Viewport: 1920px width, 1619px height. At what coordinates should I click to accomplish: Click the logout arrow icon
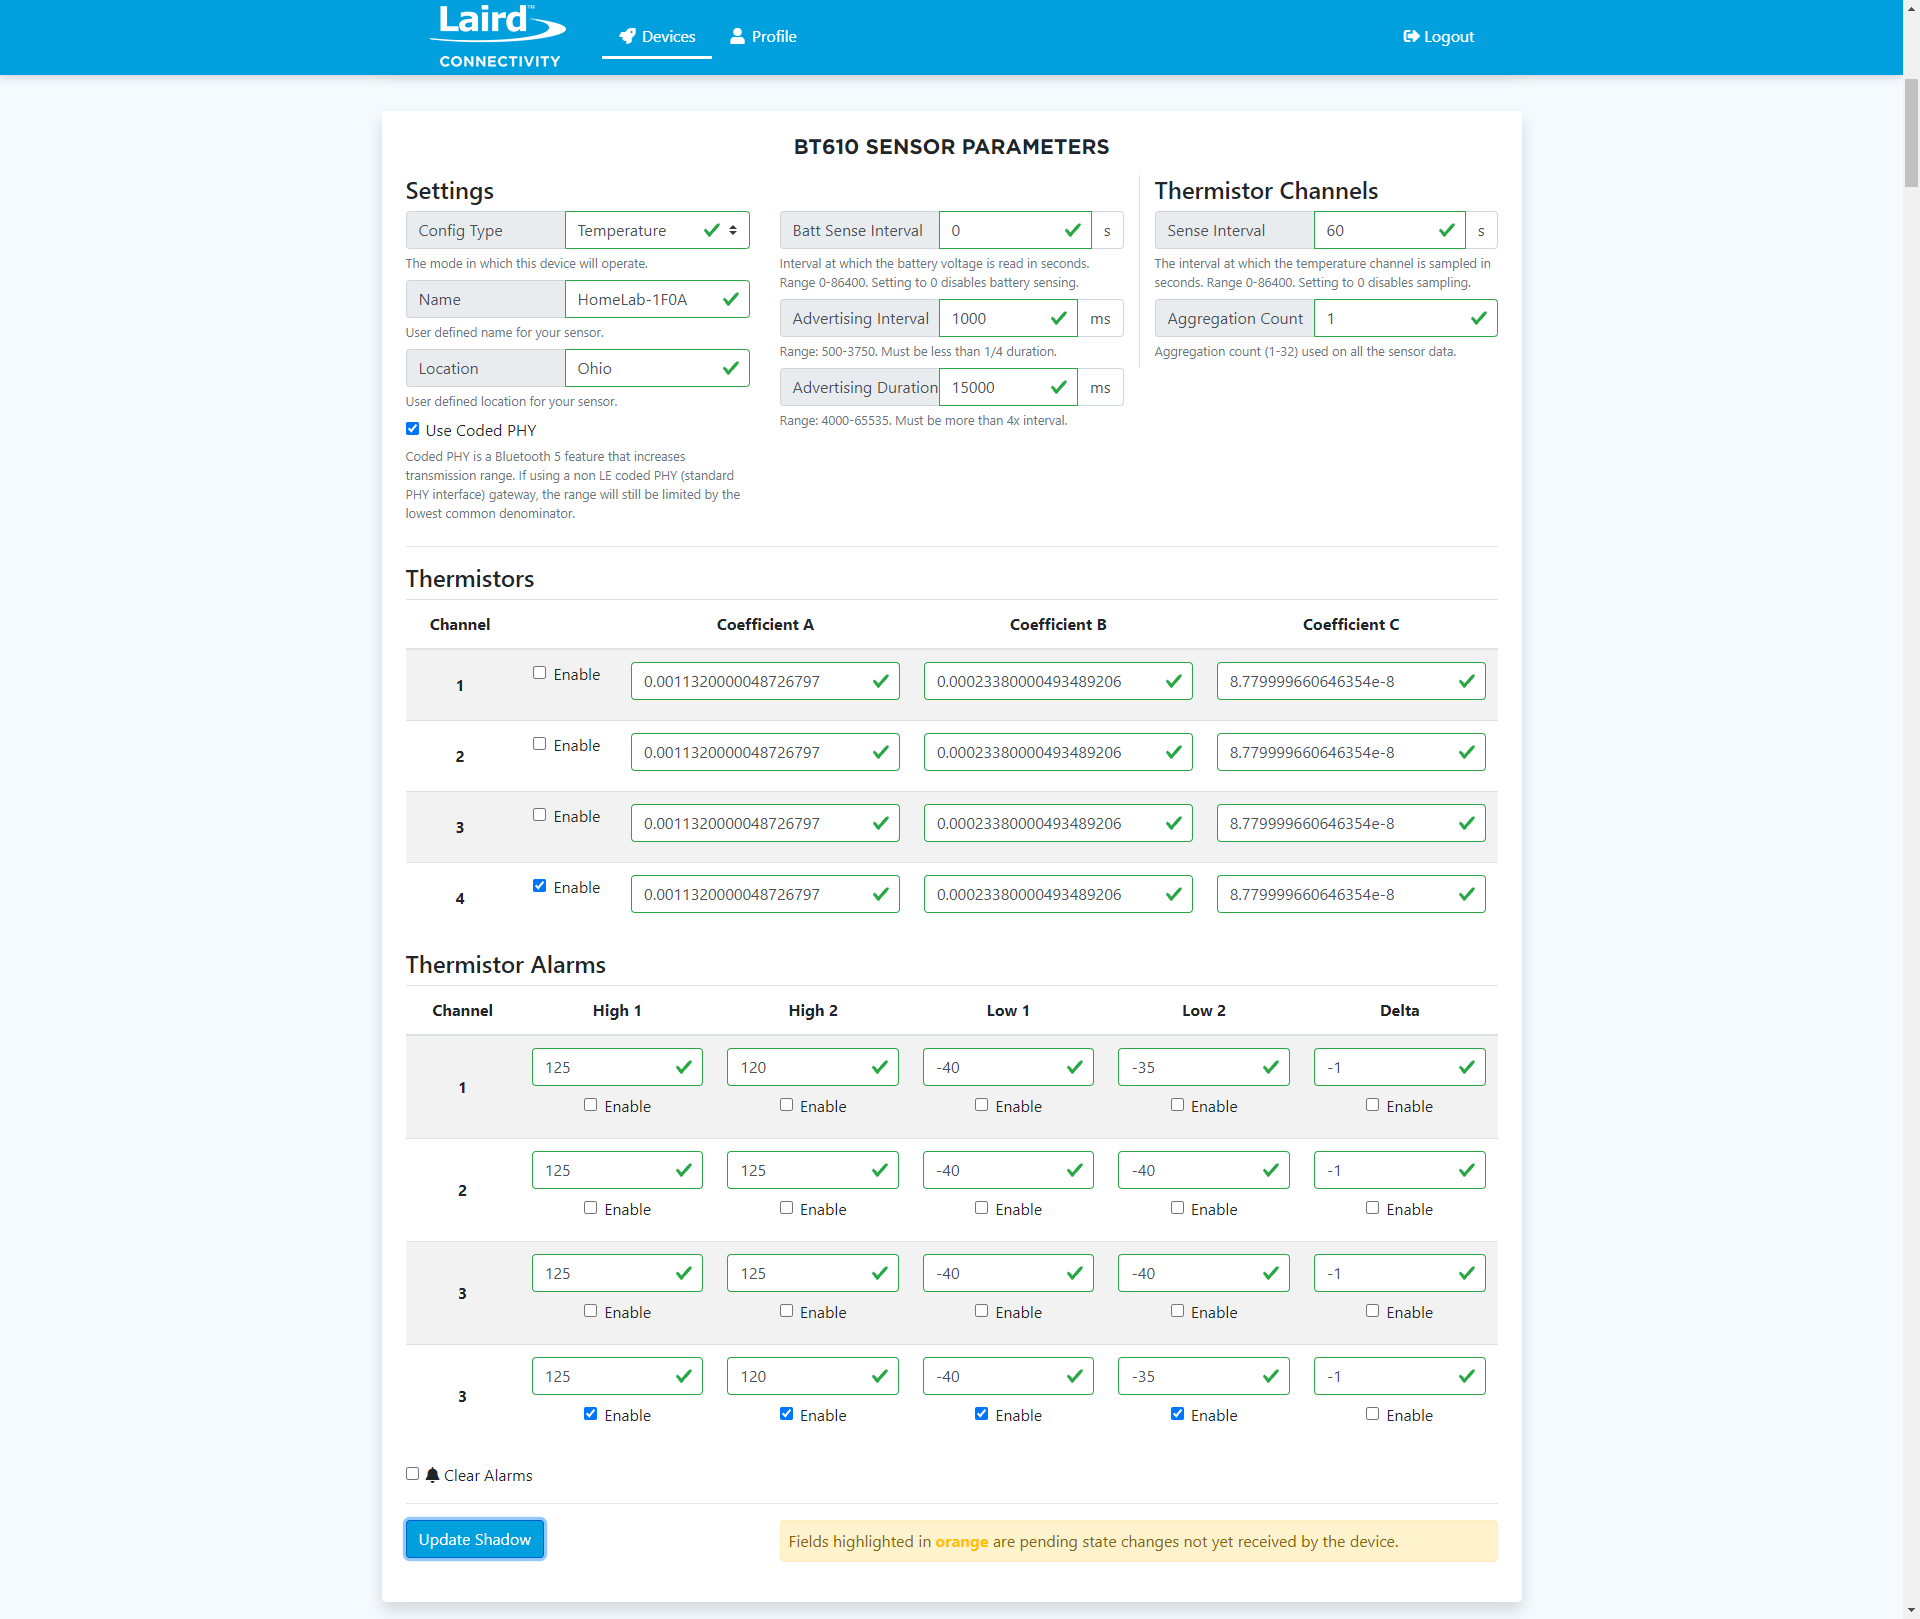click(1411, 36)
